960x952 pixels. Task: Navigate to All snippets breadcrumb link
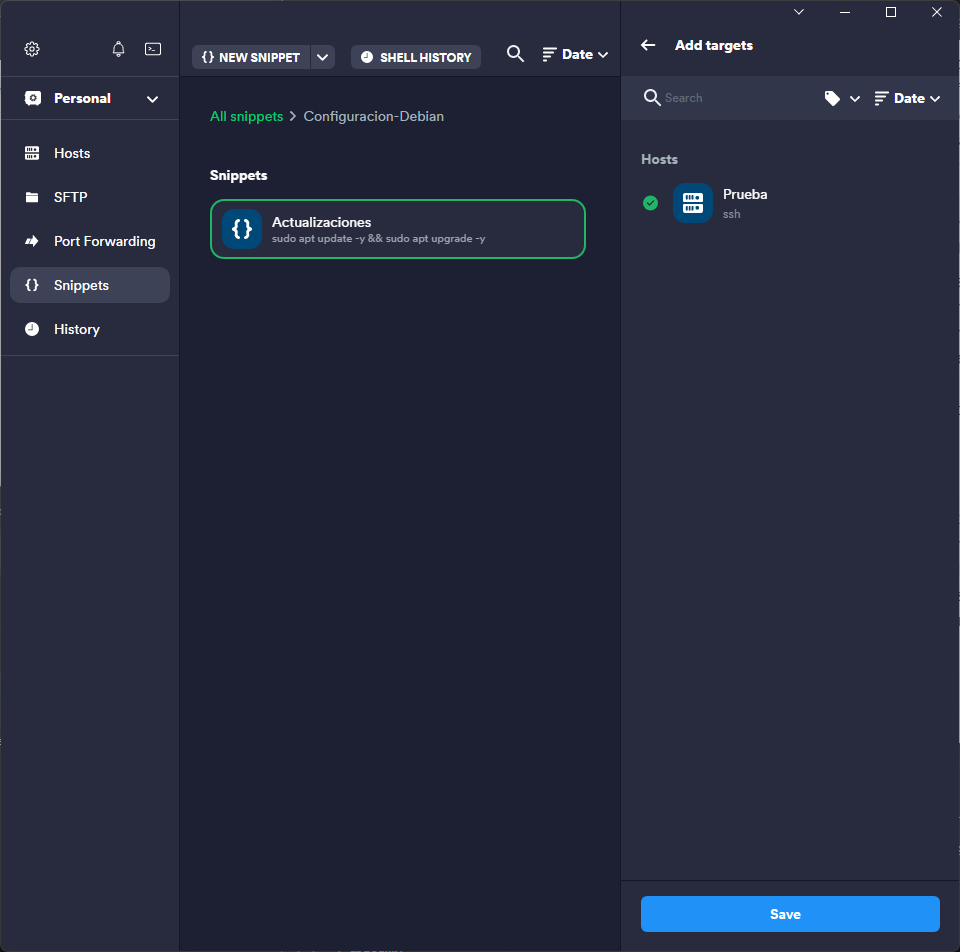(246, 116)
